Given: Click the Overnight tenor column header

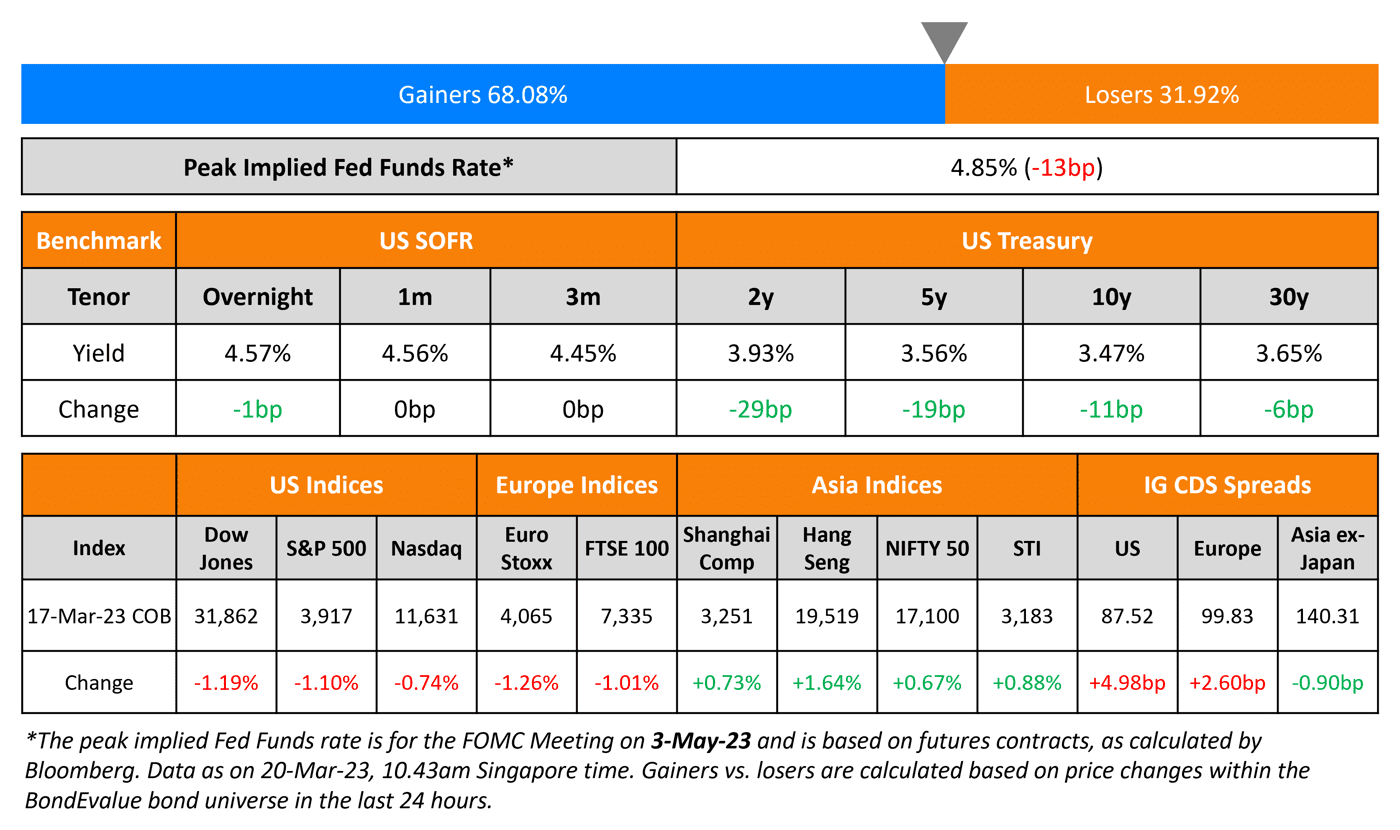Looking at the screenshot, I should coord(257,297).
